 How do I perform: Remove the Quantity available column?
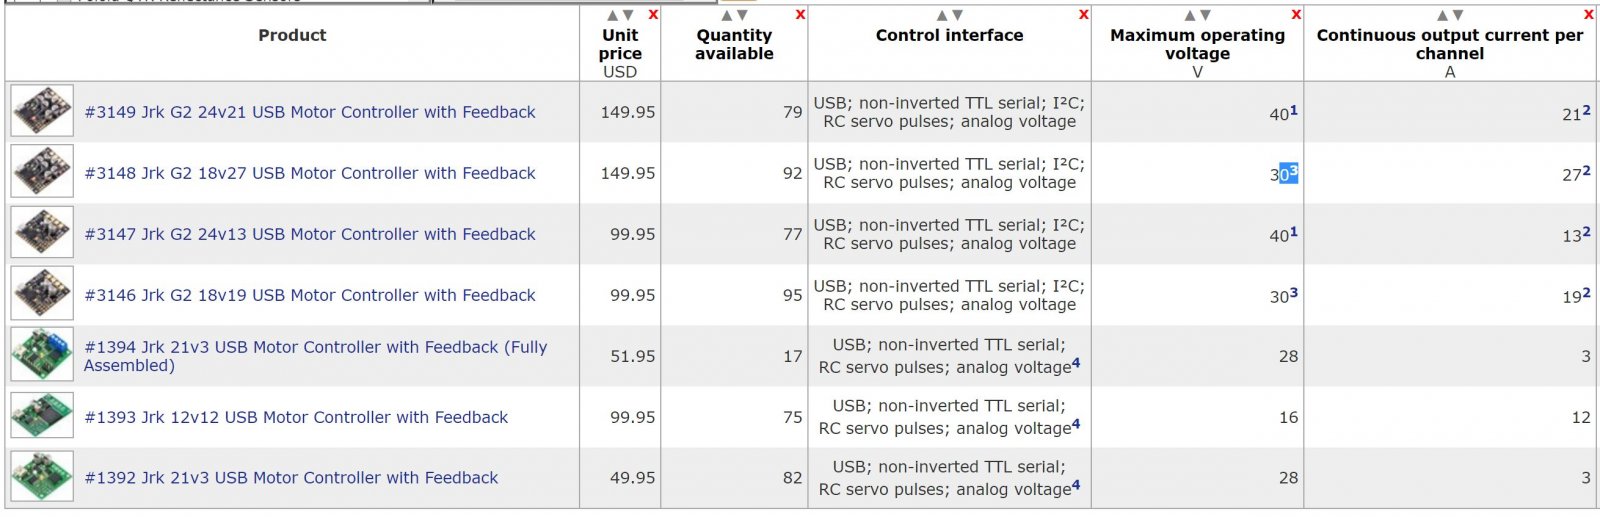tap(800, 15)
